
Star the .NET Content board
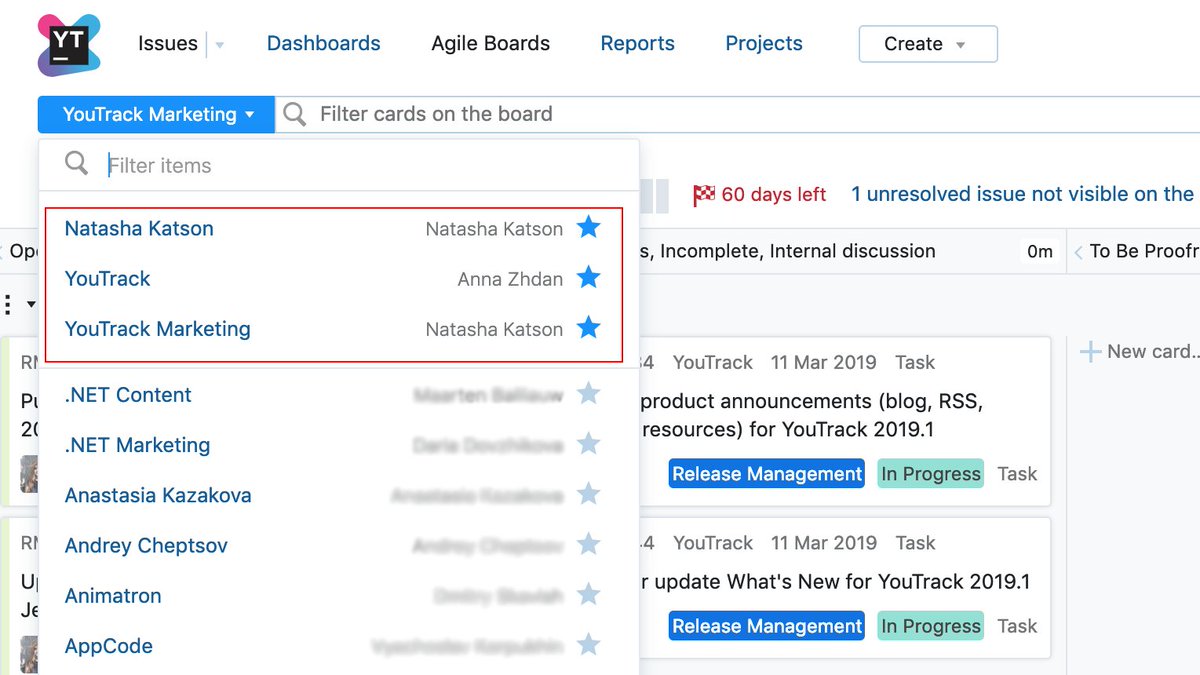[589, 394]
